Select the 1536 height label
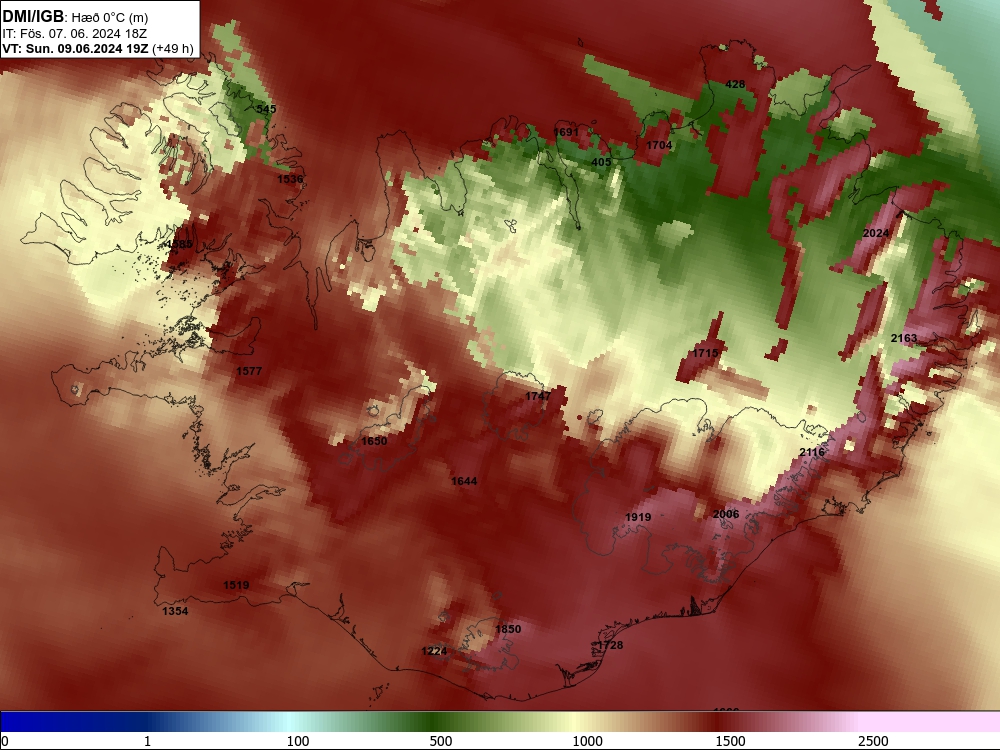1000x750 pixels. (290, 179)
